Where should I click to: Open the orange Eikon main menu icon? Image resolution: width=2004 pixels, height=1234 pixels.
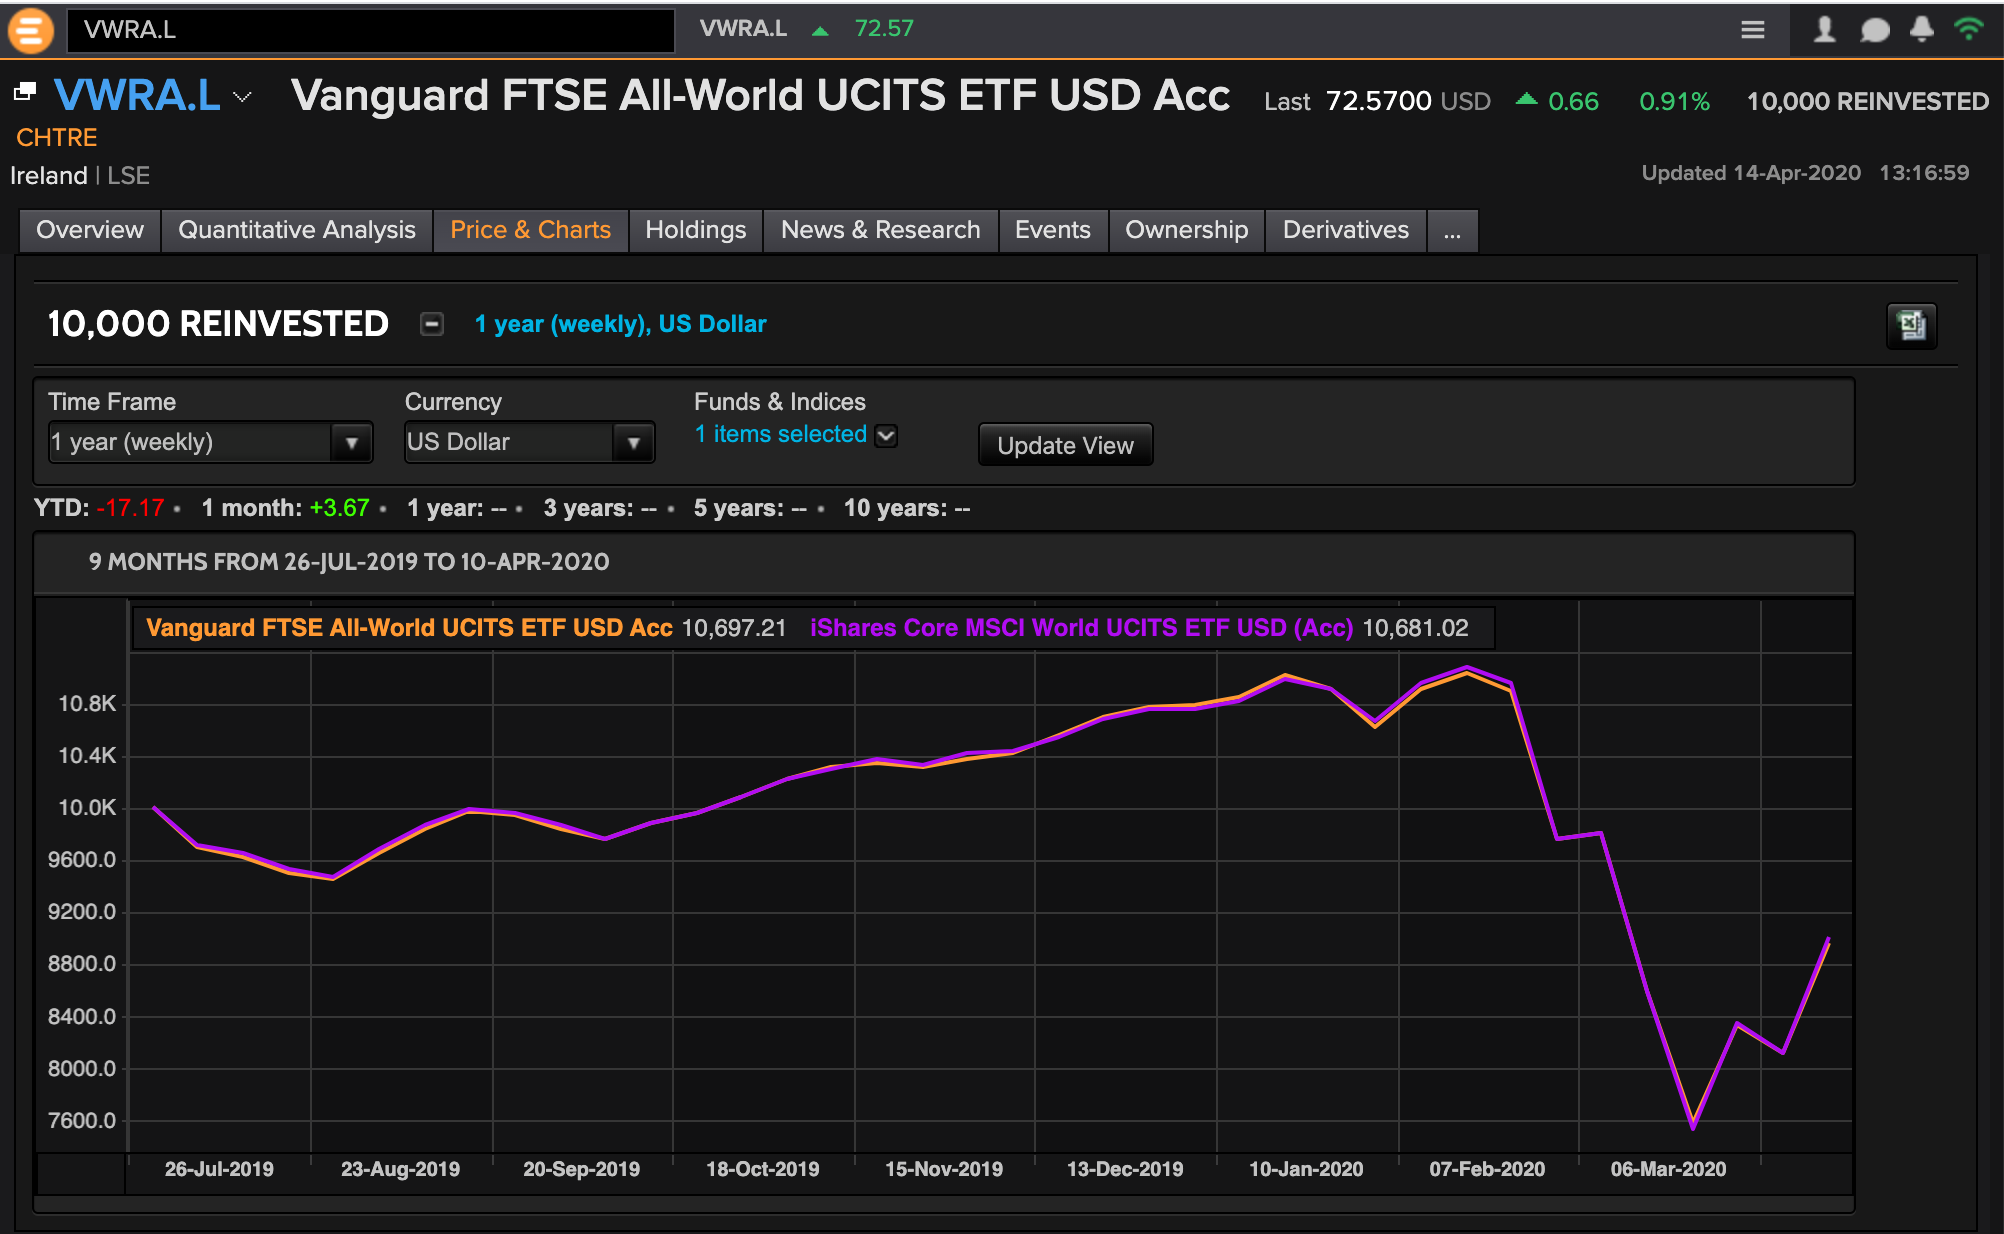(30, 30)
